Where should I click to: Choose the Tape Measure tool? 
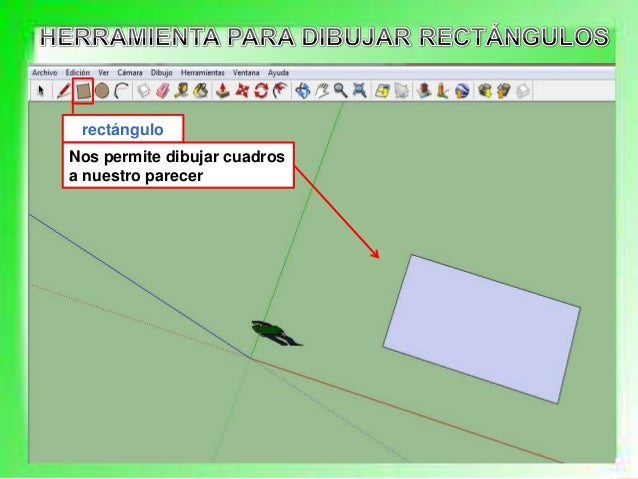point(181,91)
